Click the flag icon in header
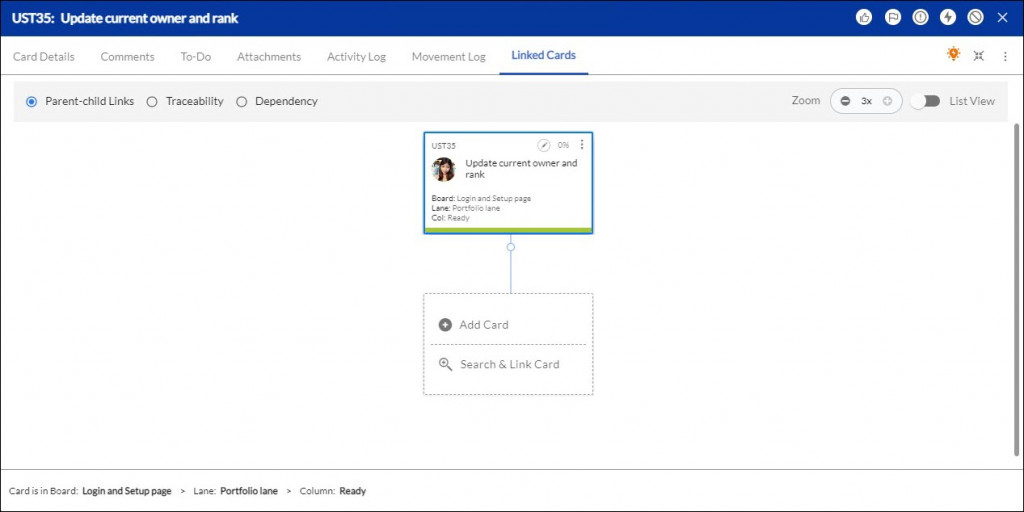 [x=892, y=18]
